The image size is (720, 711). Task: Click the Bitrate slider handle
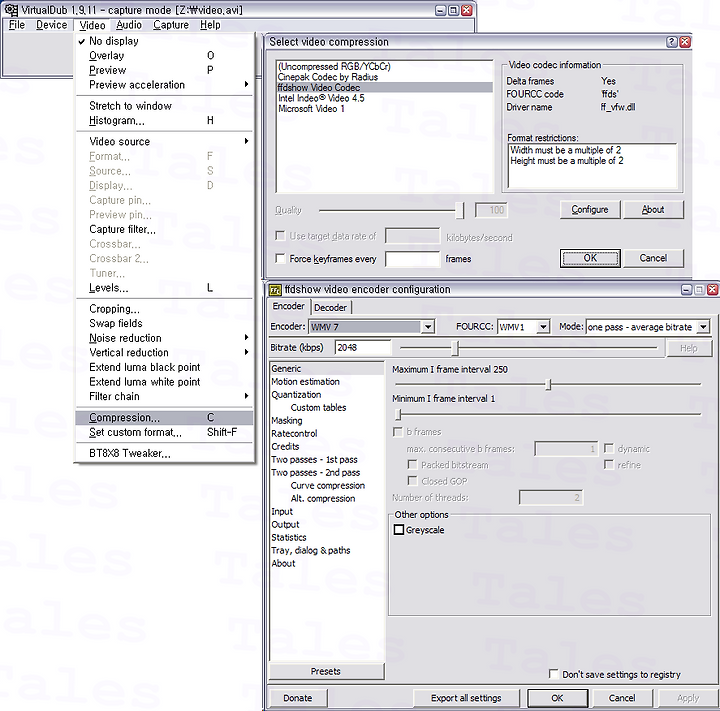pos(455,348)
